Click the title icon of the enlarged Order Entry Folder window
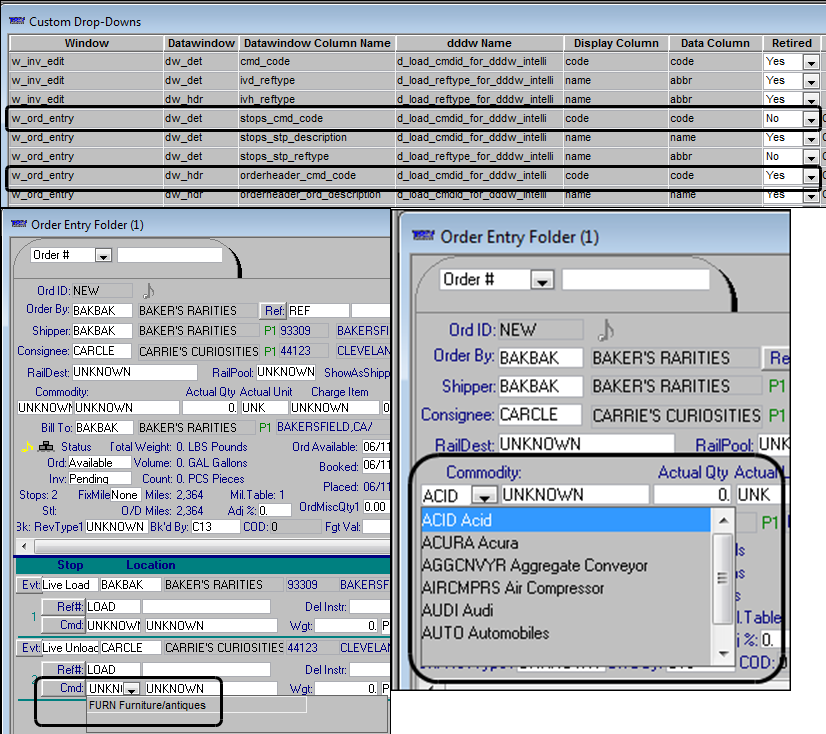826x734 pixels. 423,237
